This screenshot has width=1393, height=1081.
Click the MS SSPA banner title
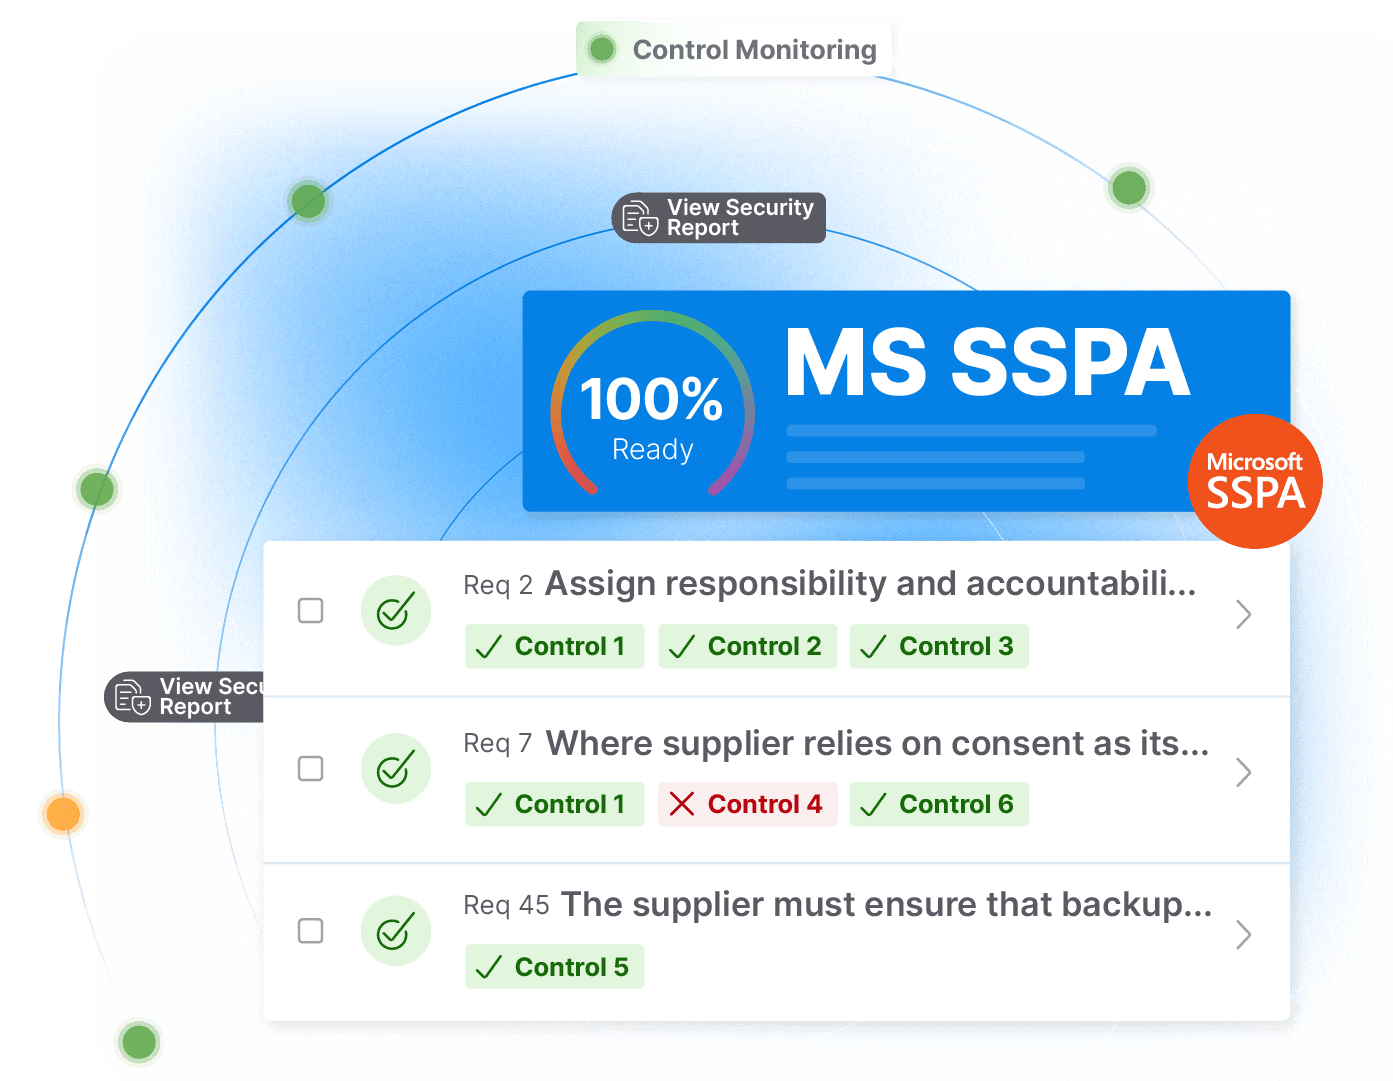(986, 363)
